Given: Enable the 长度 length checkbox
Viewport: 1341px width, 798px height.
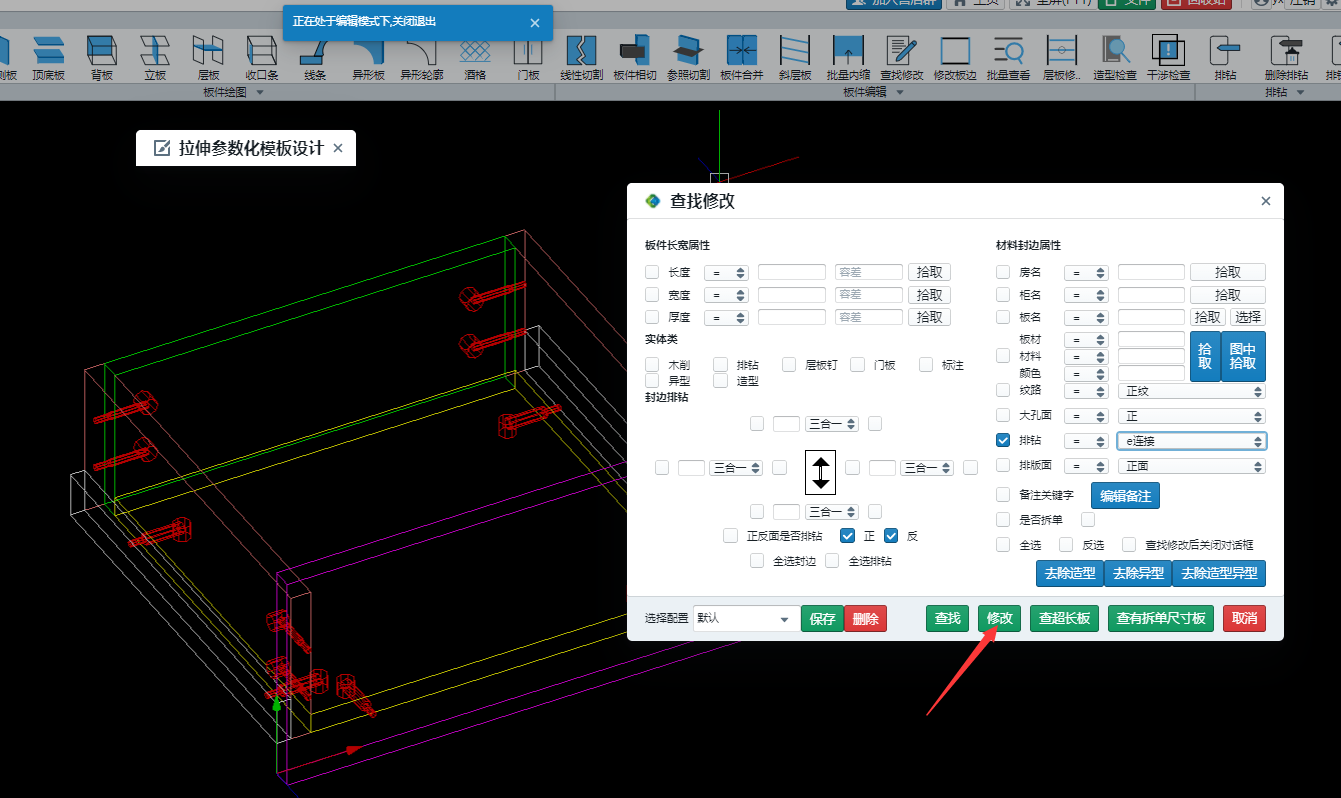Looking at the screenshot, I should (x=652, y=272).
